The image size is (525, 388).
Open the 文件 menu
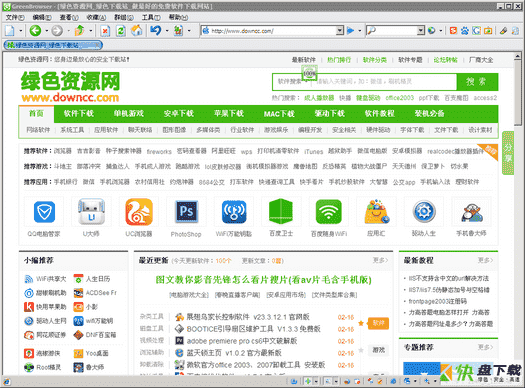click(x=15, y=17)
